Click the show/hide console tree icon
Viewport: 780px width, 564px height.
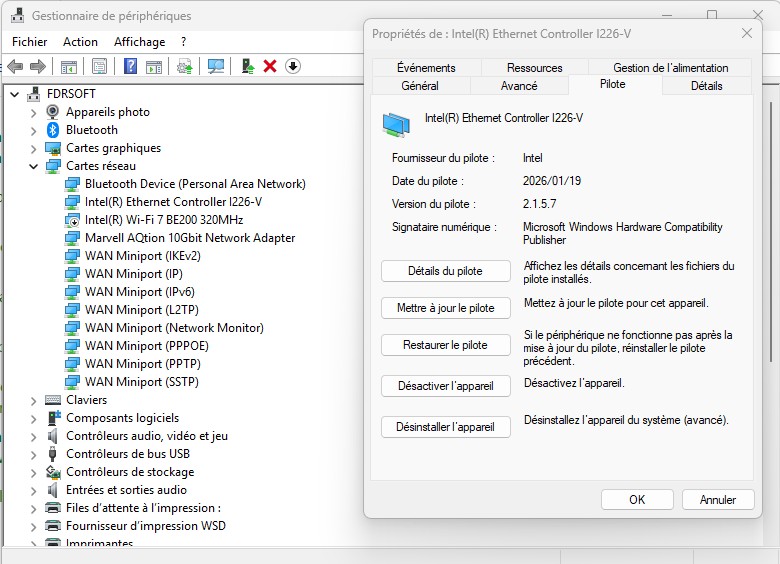68,66
